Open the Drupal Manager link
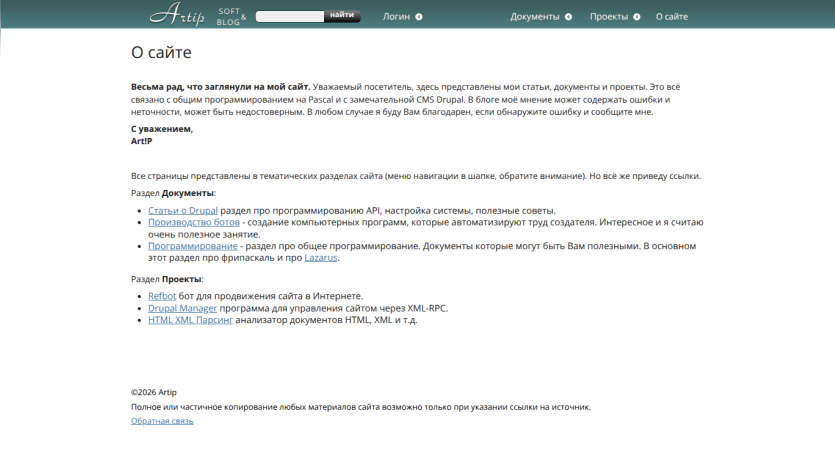This screenshot has height=469, width=835. [183, 308]
